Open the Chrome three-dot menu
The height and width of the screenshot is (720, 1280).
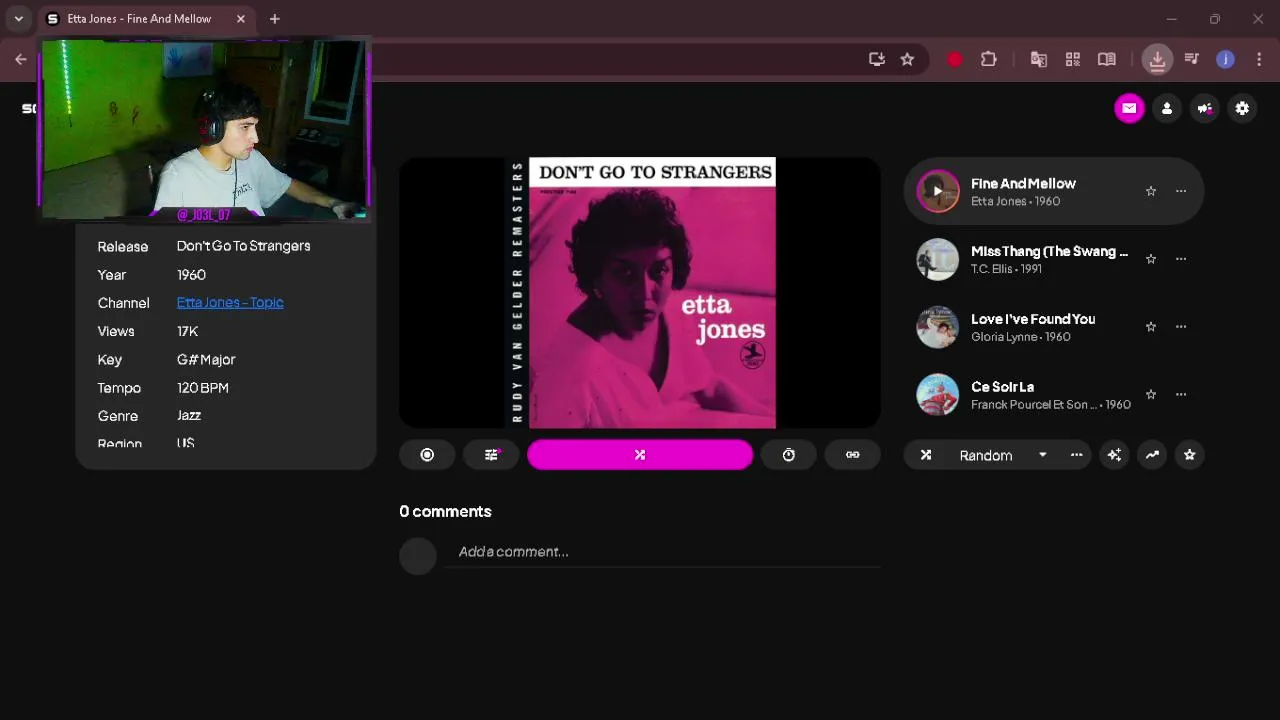click(1259, 59)
